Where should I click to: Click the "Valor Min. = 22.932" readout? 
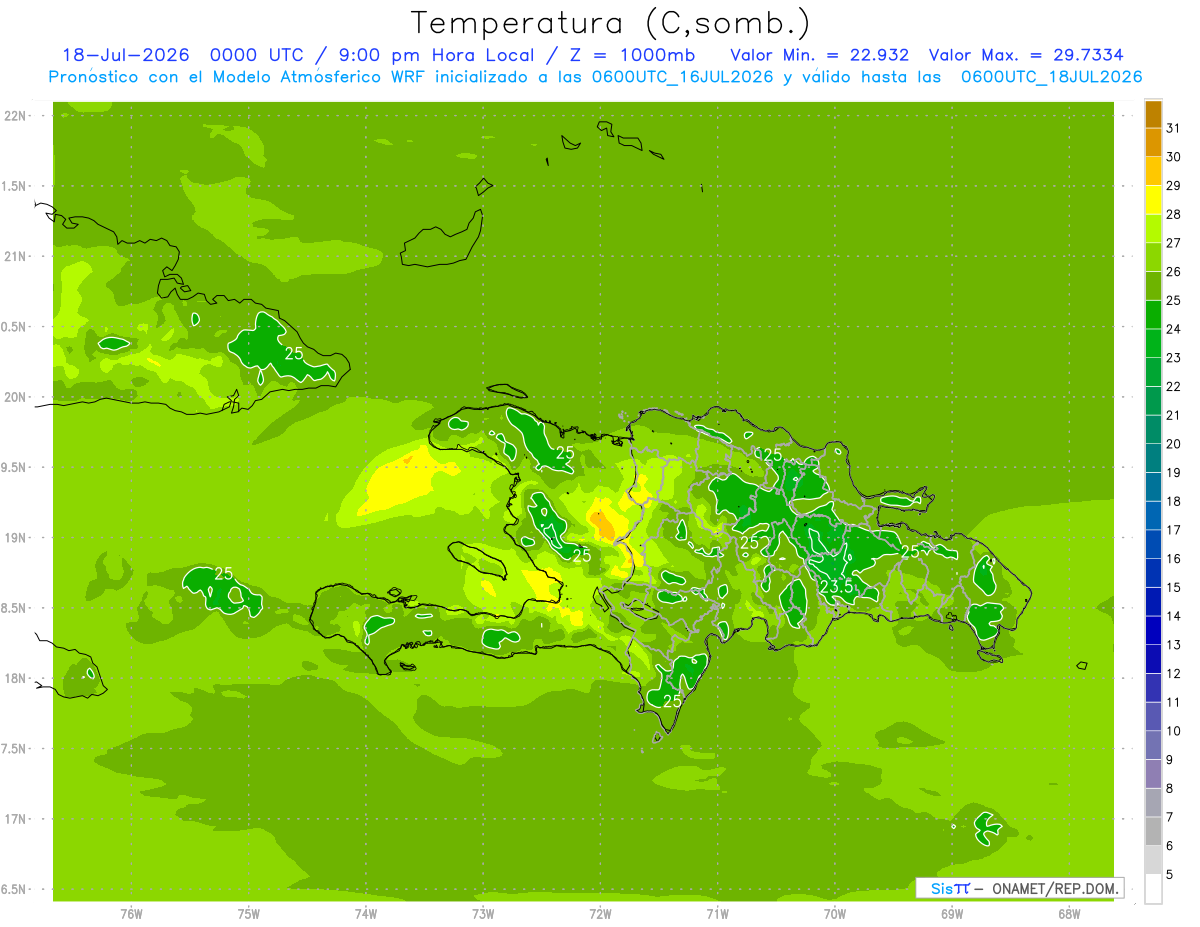[819, 55]
